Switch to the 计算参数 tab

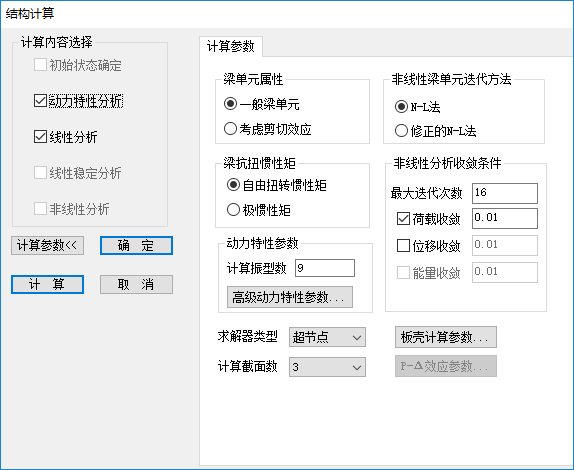(x=231, y=46)
